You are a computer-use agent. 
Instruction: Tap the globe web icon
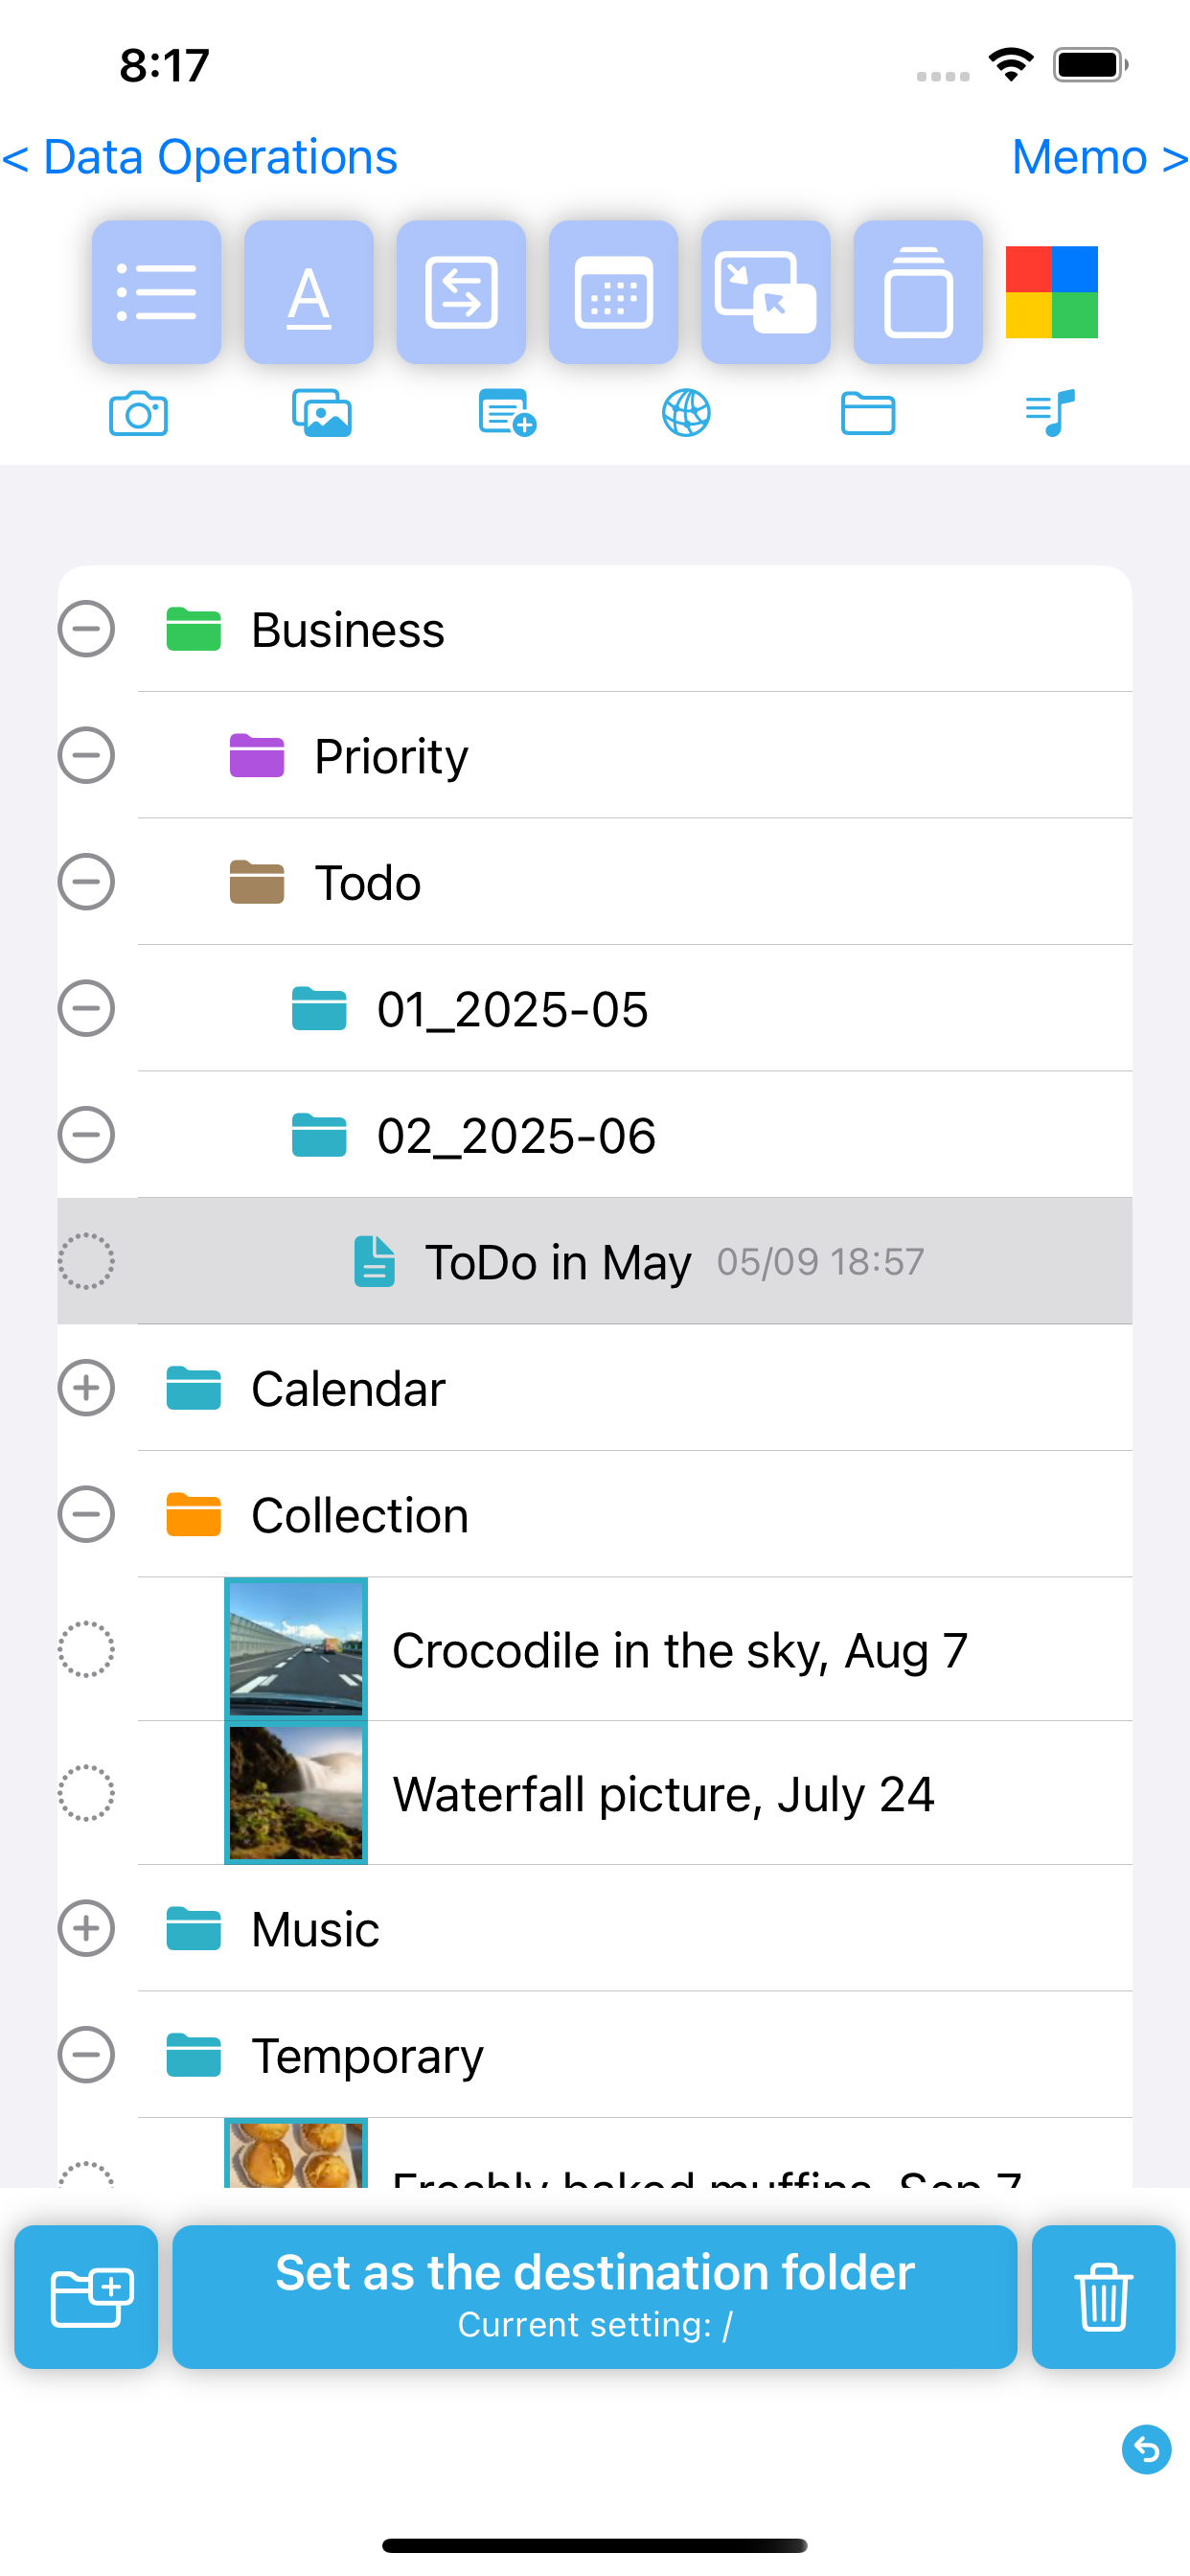tap(686, 413)
